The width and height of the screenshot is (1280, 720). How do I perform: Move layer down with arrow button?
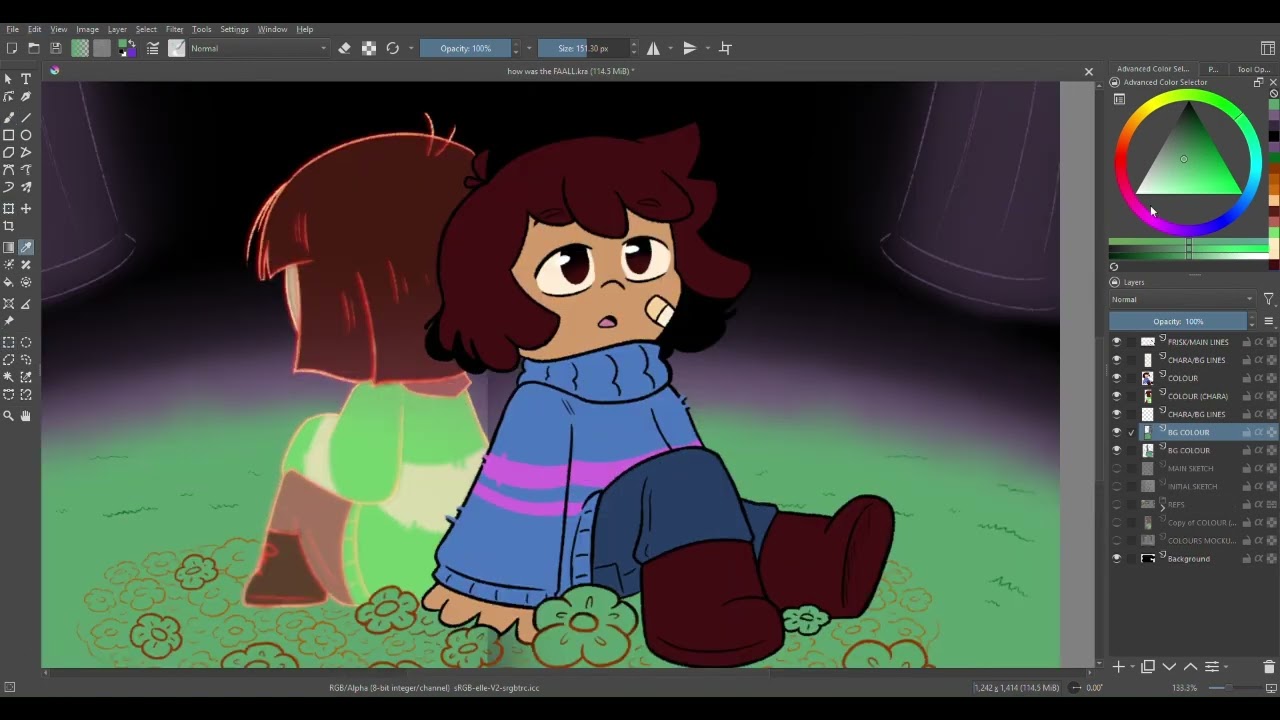[x=1169, y=667]
